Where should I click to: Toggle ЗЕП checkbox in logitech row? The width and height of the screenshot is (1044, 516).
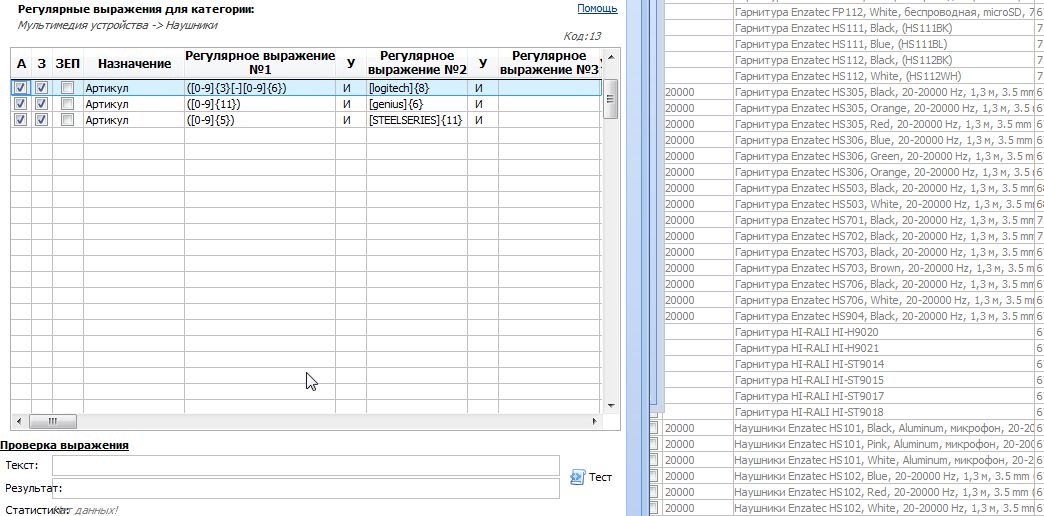click(67, 88)
